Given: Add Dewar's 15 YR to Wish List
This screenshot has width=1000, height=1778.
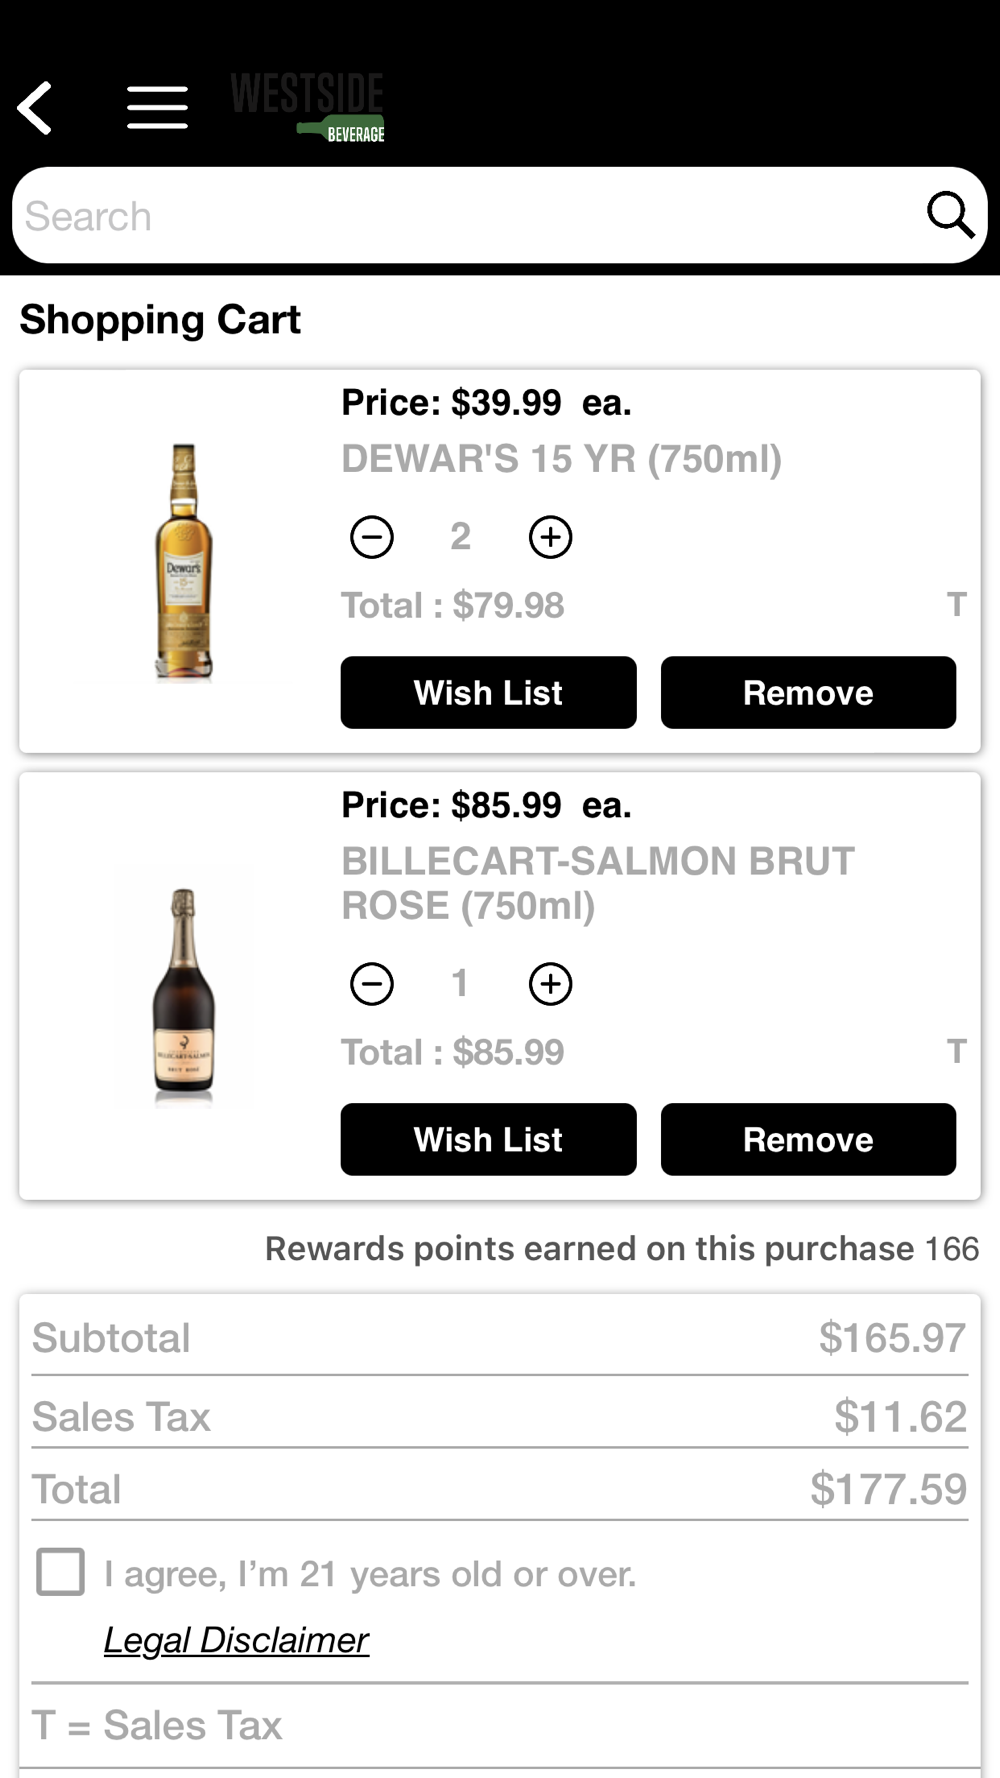Looking at the screenshot, I should click(488, 693).
